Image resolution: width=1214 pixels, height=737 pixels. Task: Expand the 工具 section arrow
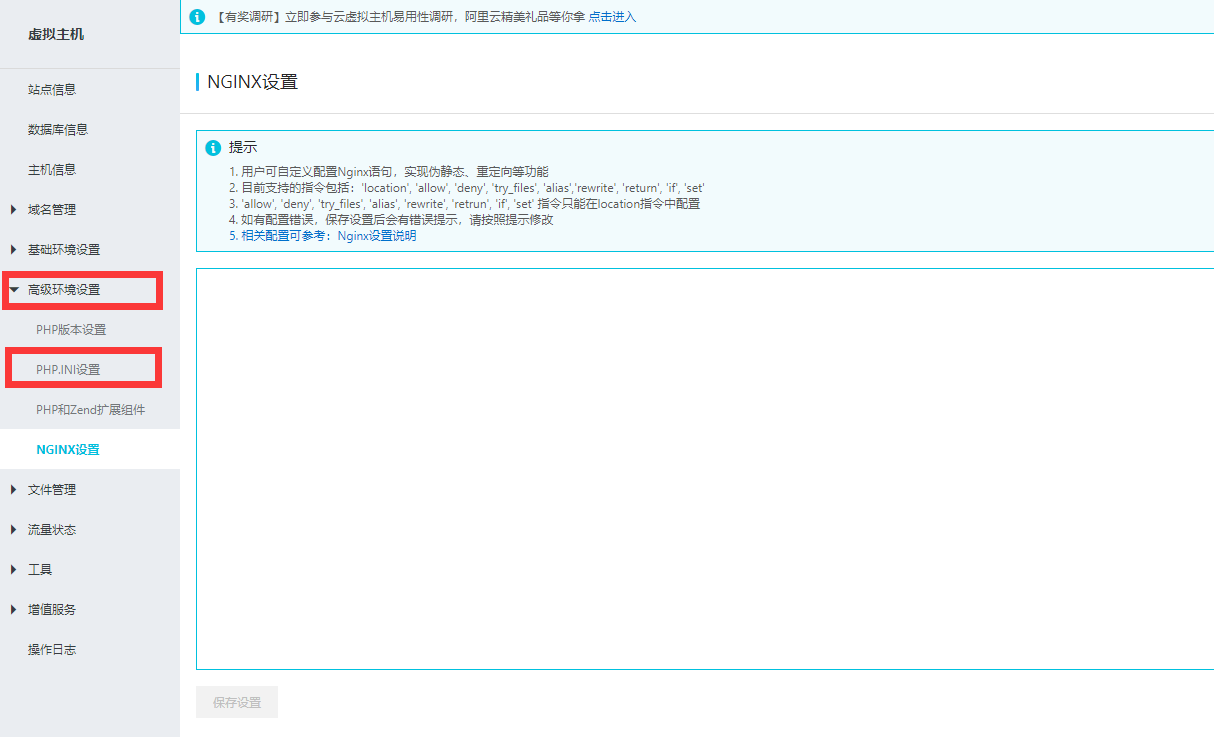(13, 569)
